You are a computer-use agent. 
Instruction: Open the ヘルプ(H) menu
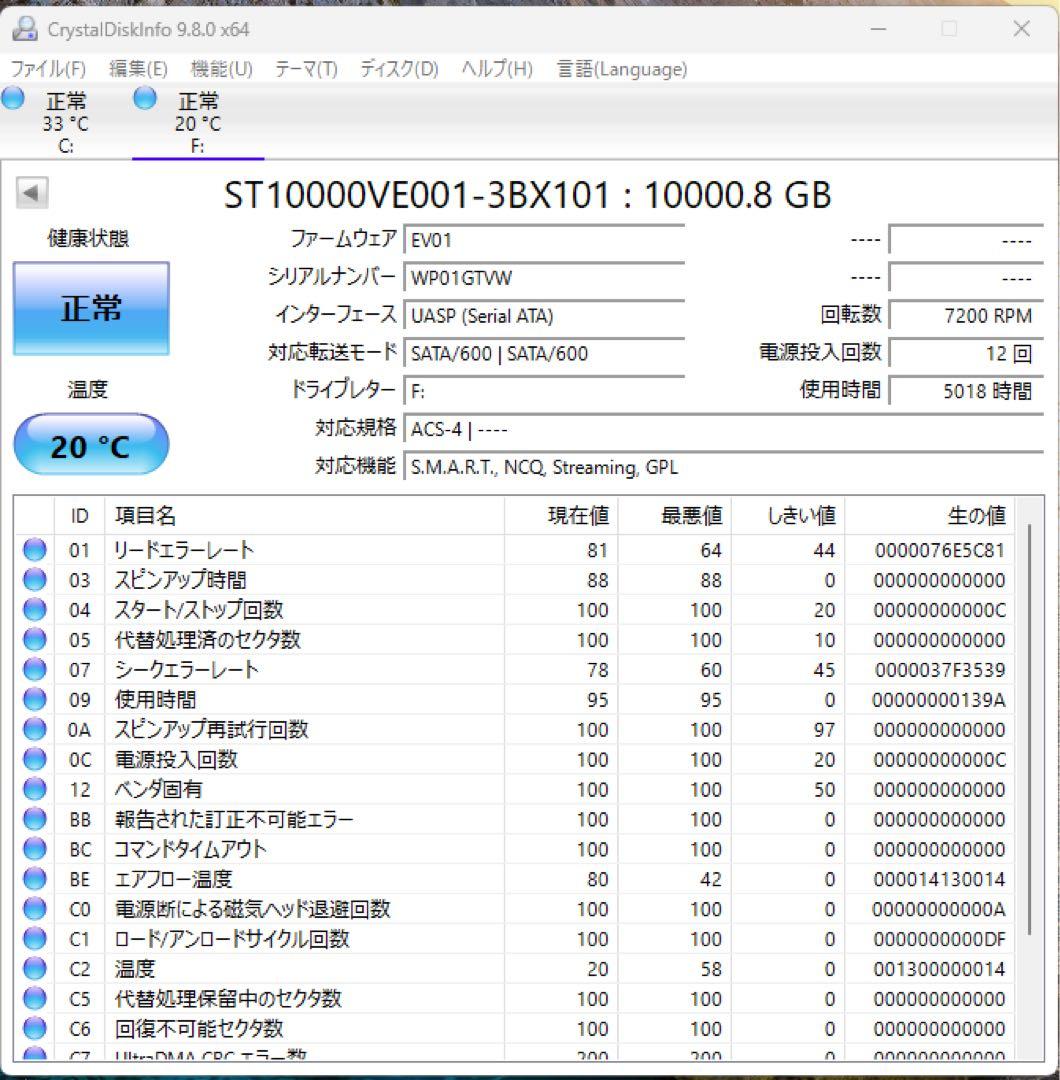click(497, 69)
